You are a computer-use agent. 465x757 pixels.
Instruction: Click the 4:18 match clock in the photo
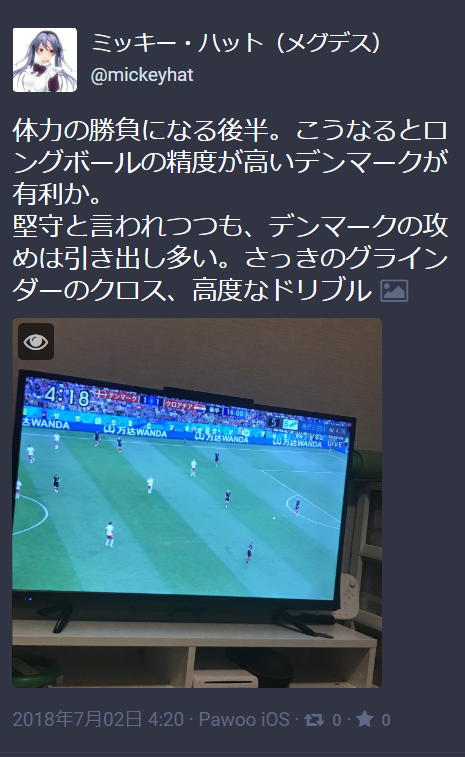[x=67, y=397]
